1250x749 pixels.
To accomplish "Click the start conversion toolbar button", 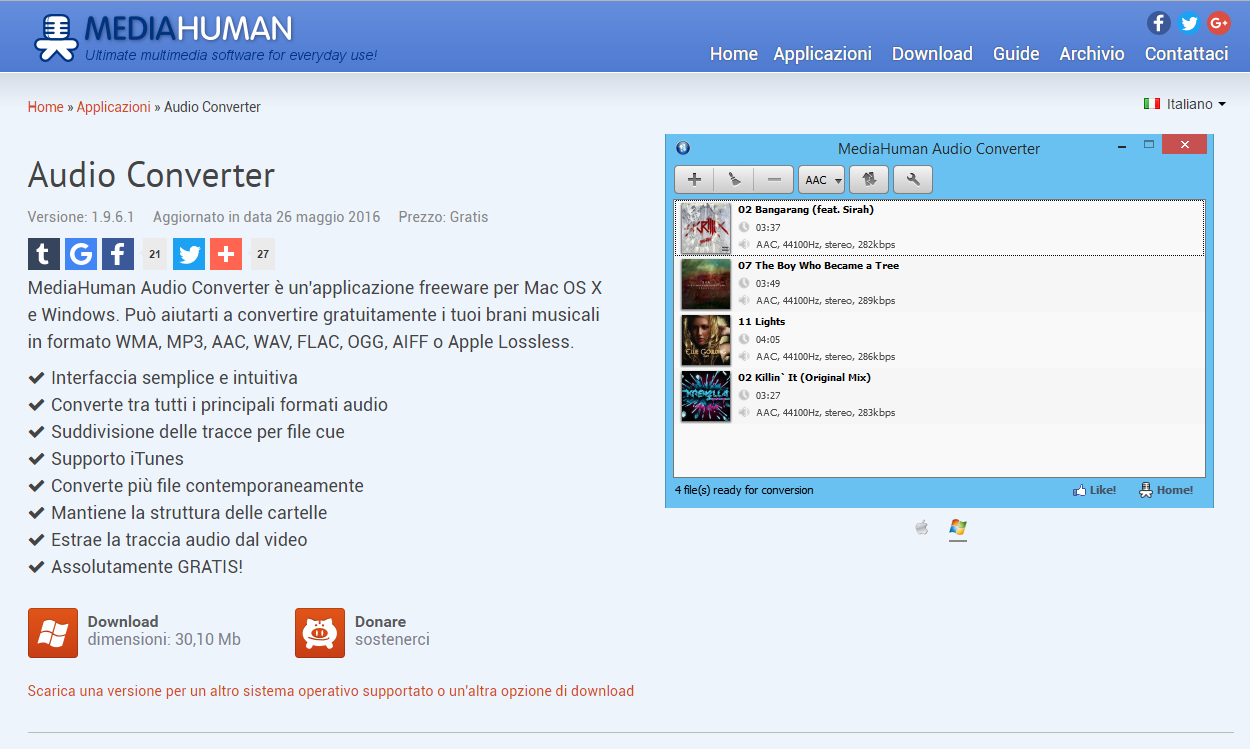I will click(869, 180).
